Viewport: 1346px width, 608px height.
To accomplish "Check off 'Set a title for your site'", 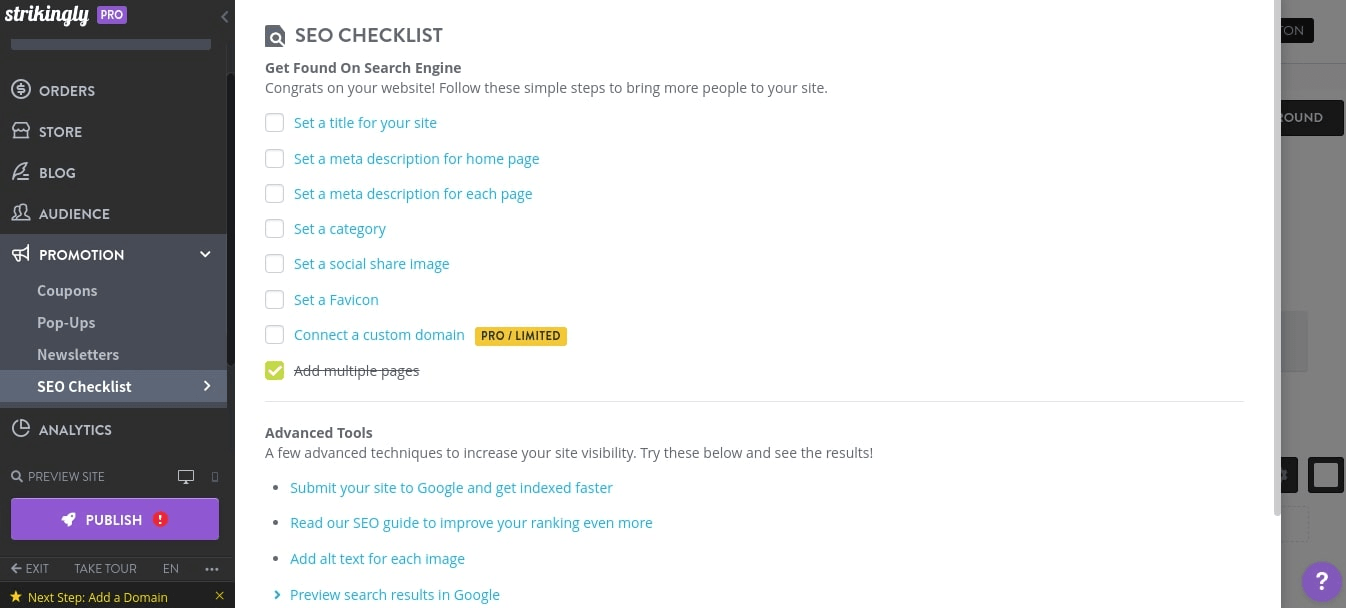I will pos(274,122).
